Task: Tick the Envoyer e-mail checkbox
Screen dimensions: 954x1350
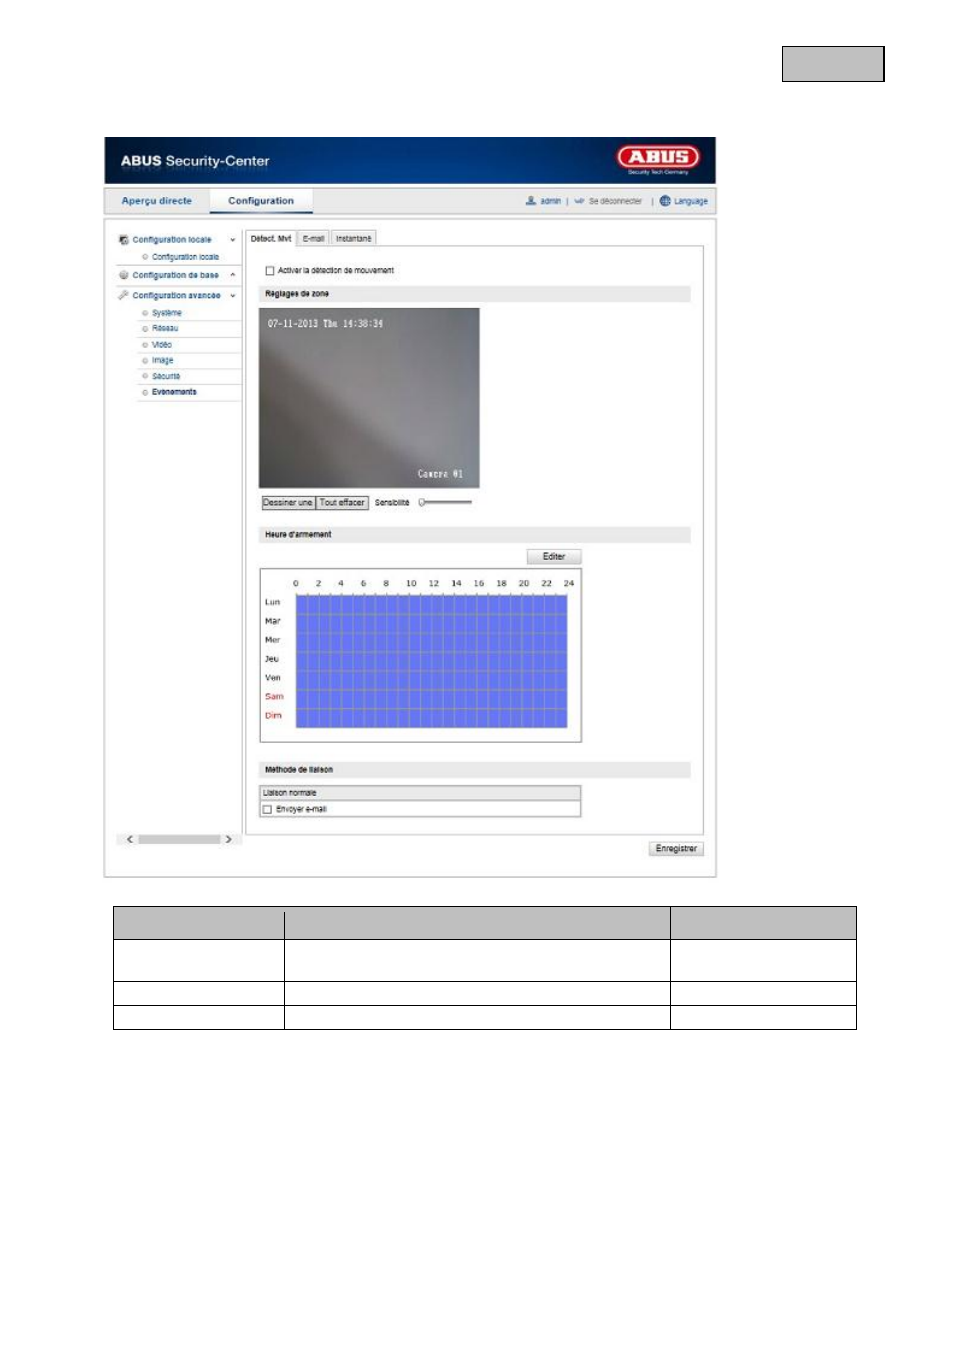Action: pyautogui.click(x=267, y=809)
